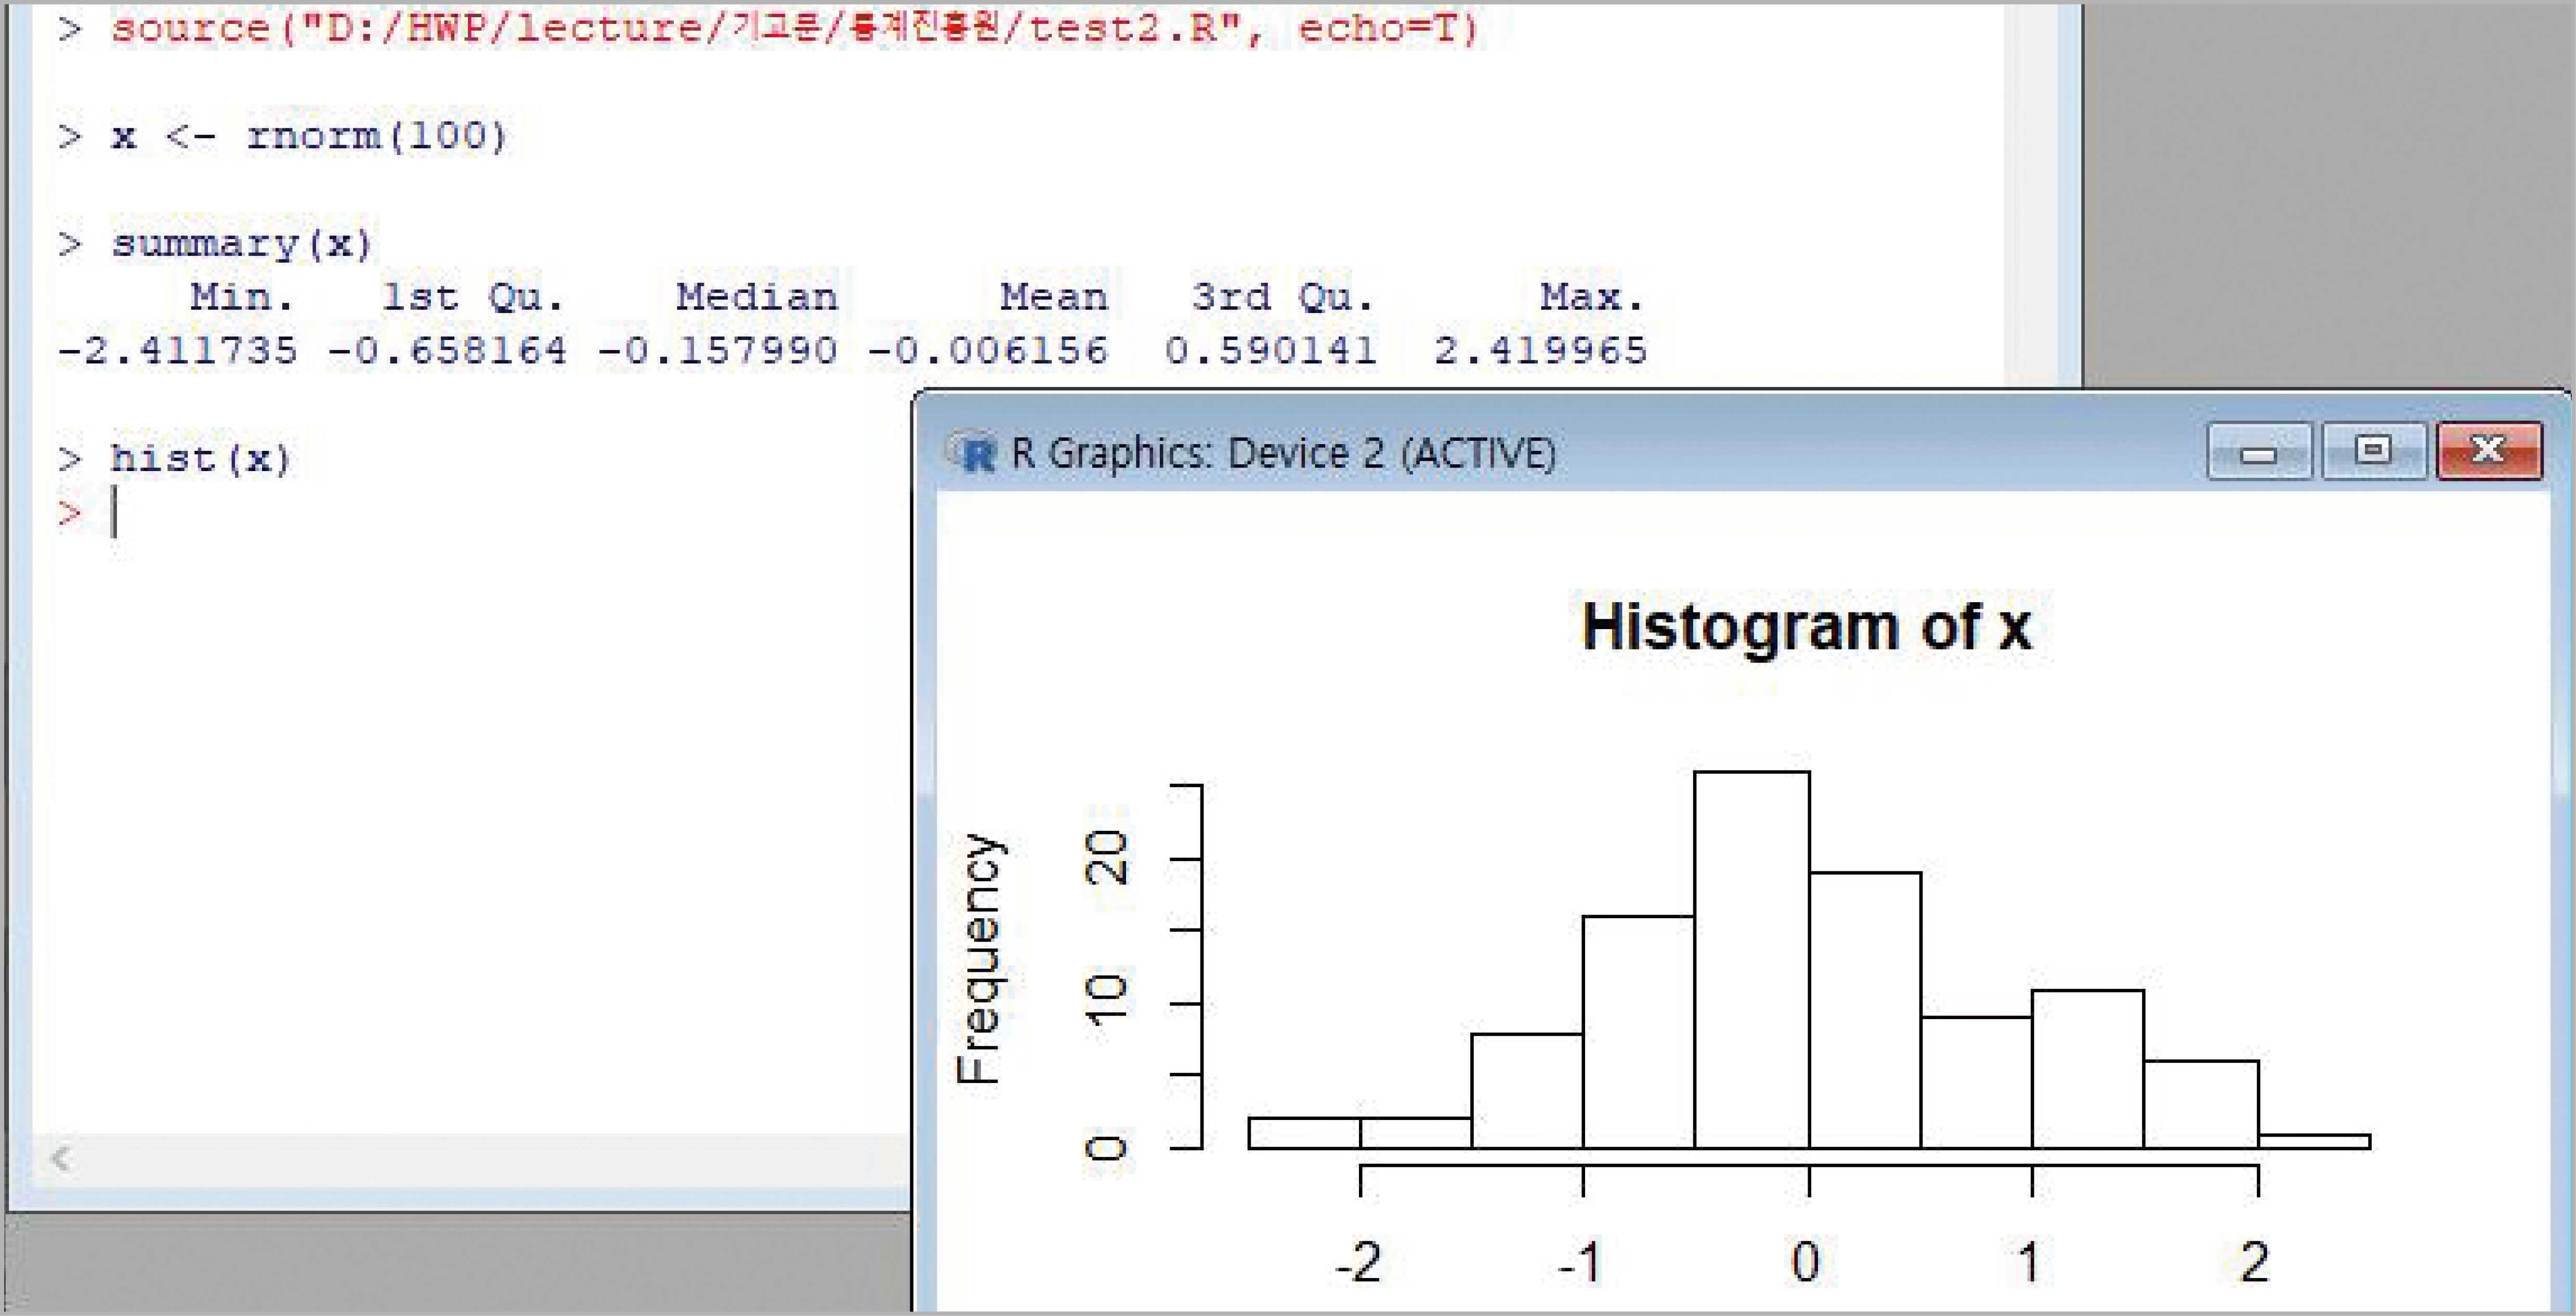This screenshot has height=1316, width=2576.
Task: Click the Frequency y-axis label
Action: [x=977, y=958]
